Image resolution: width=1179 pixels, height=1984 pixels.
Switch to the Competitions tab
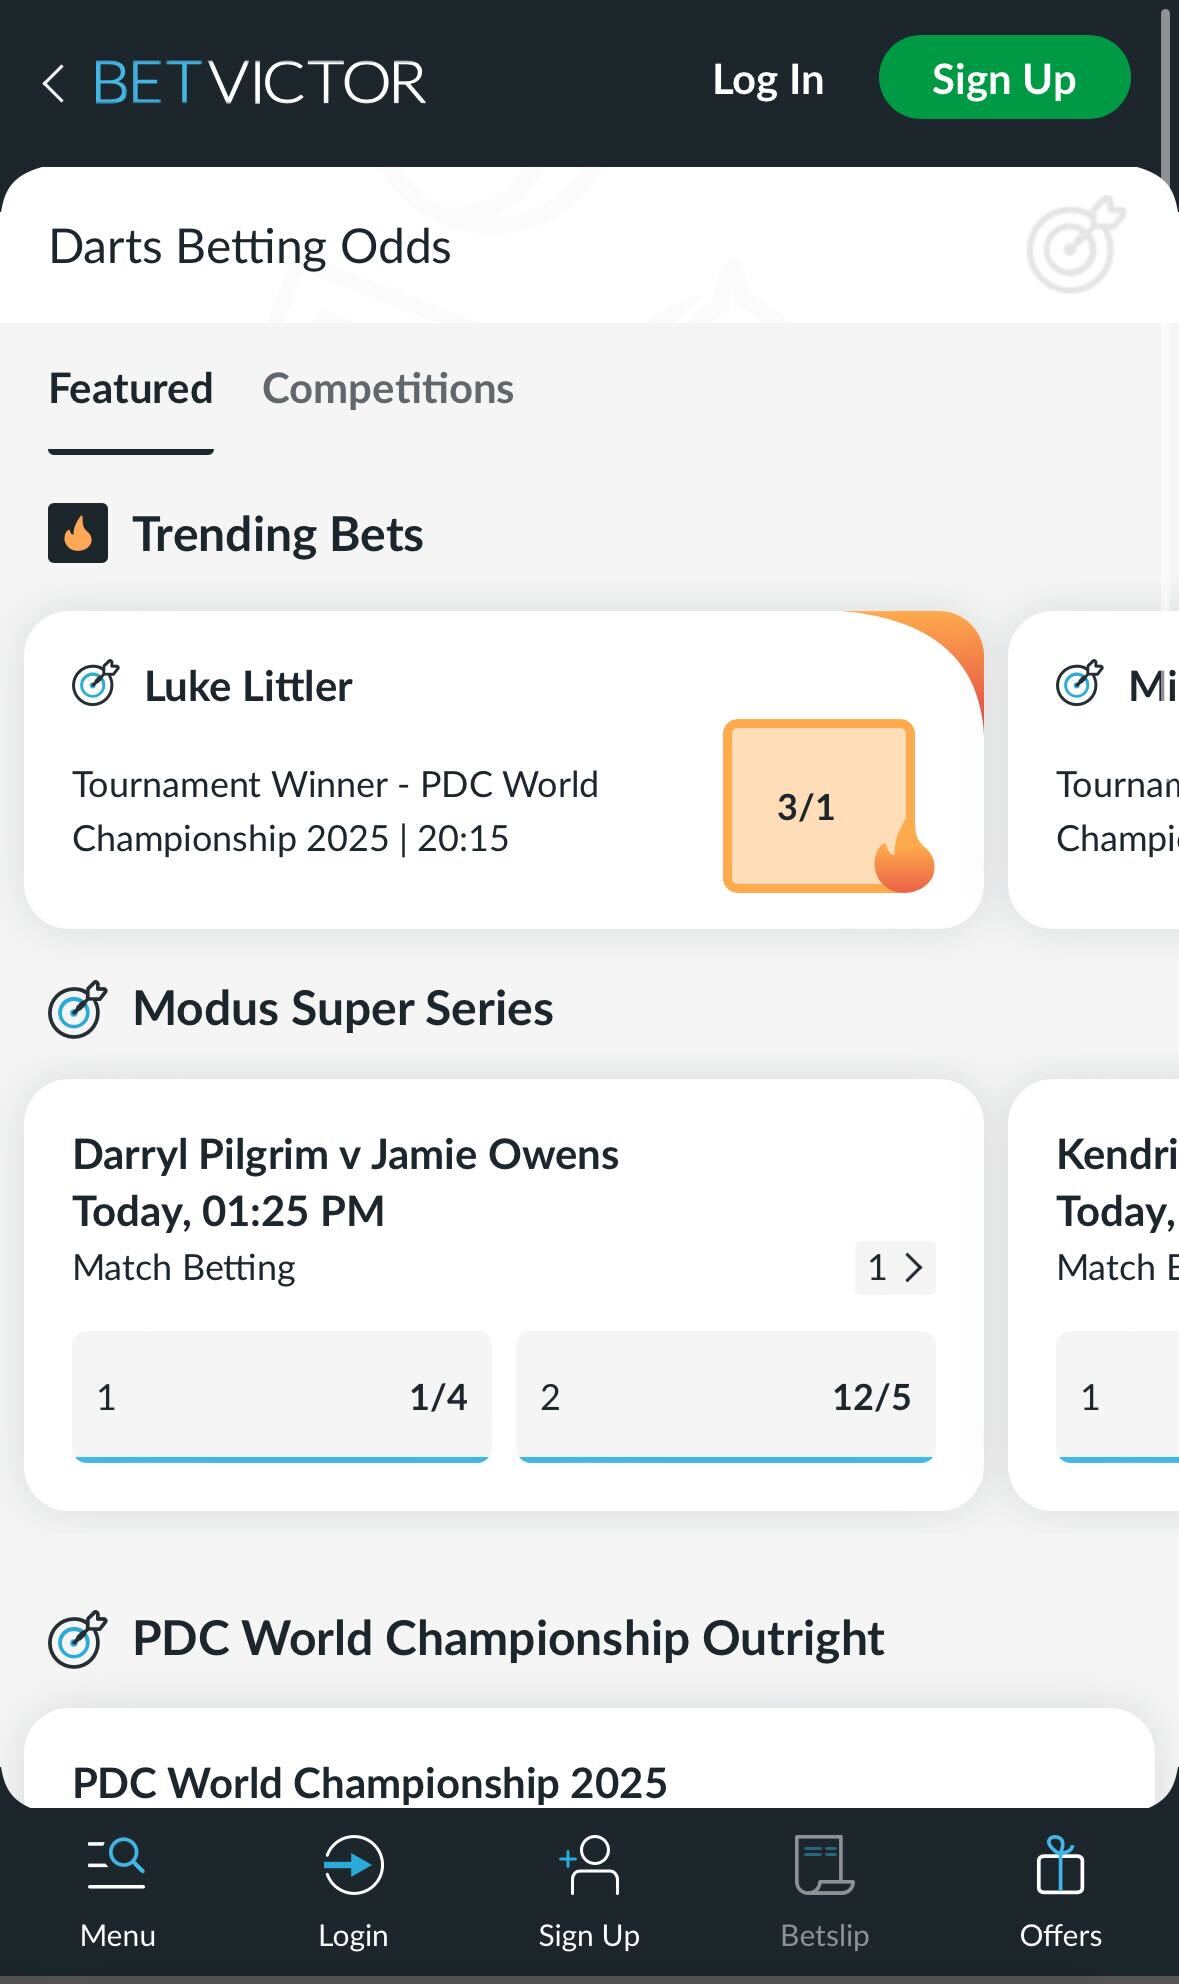[388, 389]
